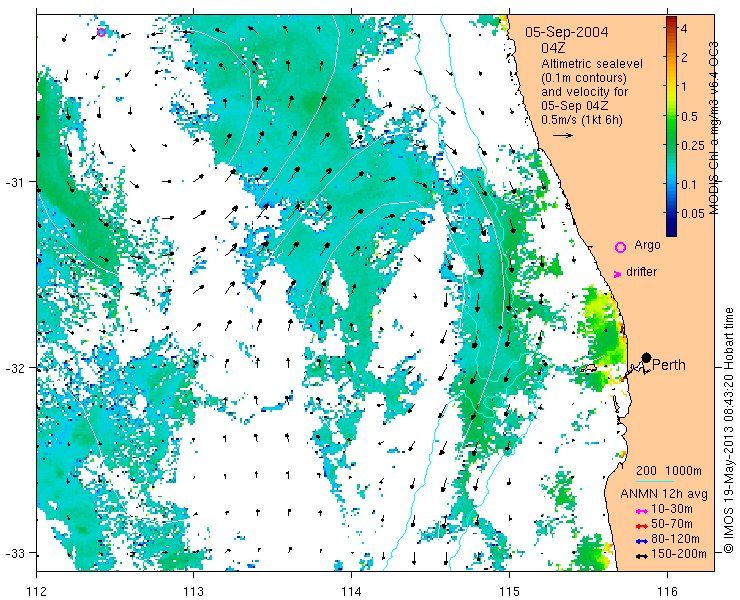Click the colorbar tick label 1
Screen dimensions: 740x600
click(684, 86)
